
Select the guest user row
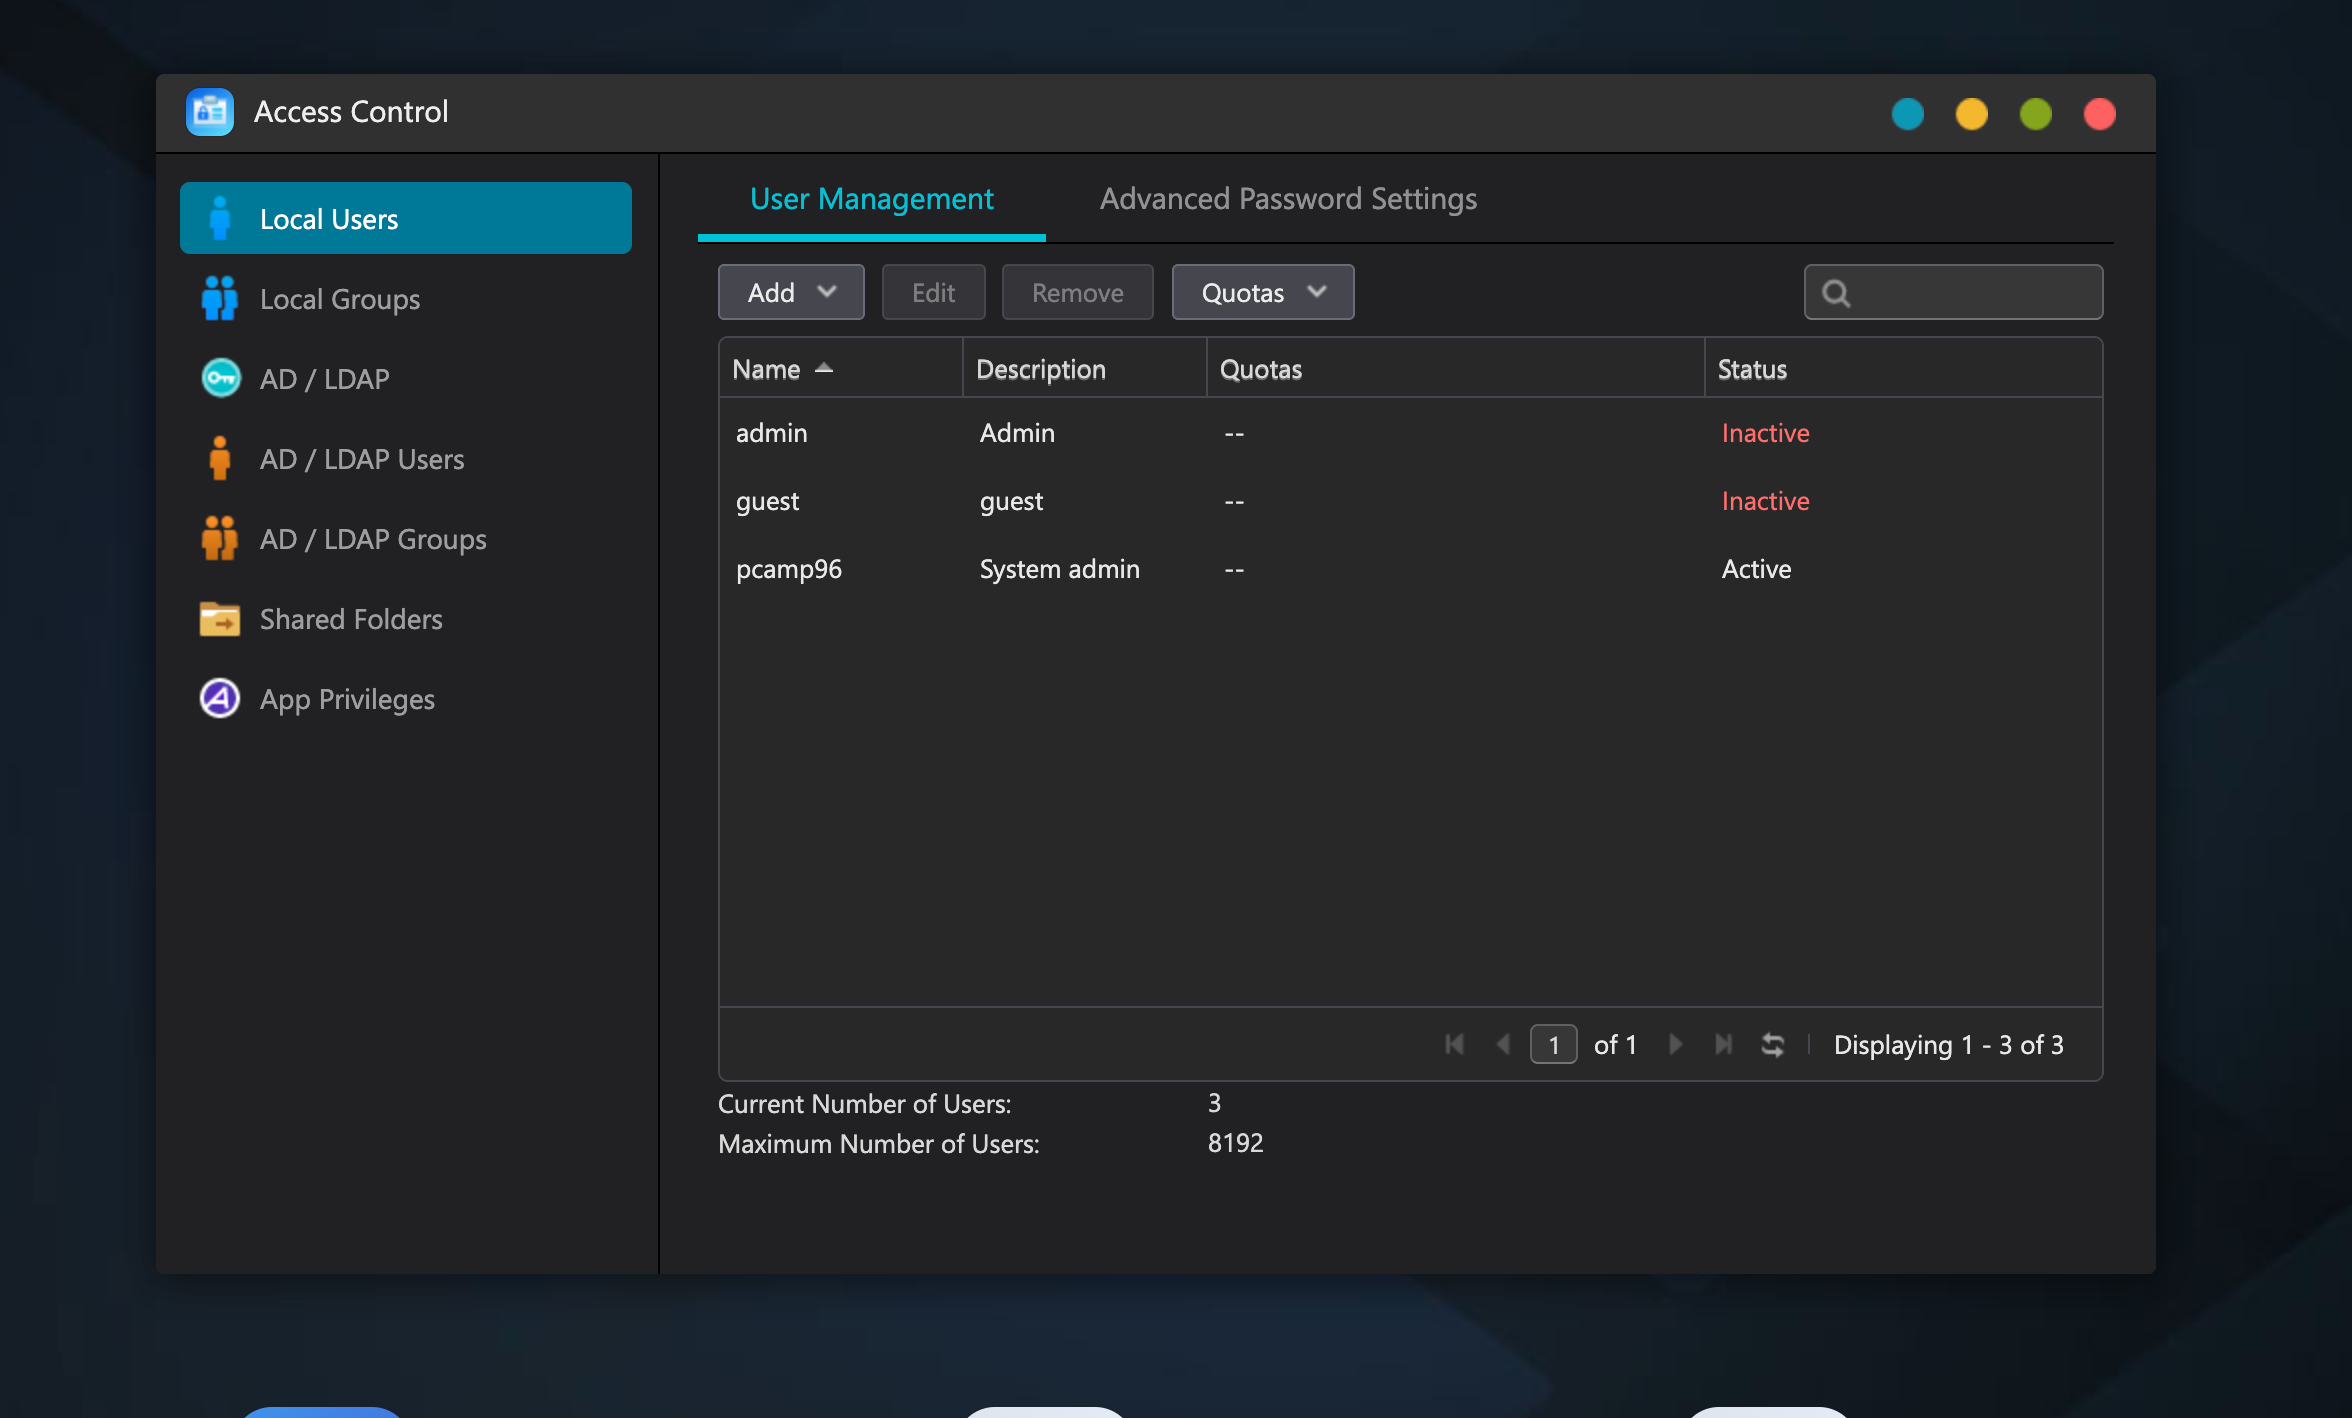tap(1411, 501)
